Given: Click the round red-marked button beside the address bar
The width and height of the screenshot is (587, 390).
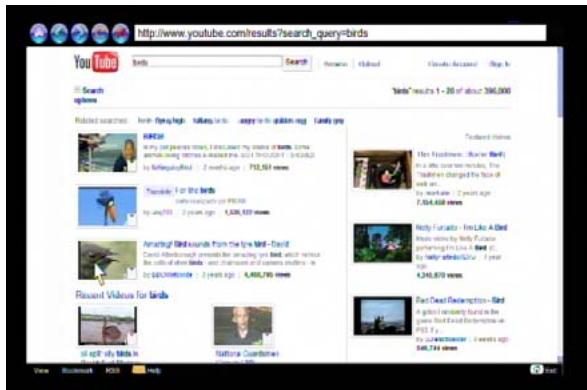Looking at the screenshot, I should coord(121,33).
